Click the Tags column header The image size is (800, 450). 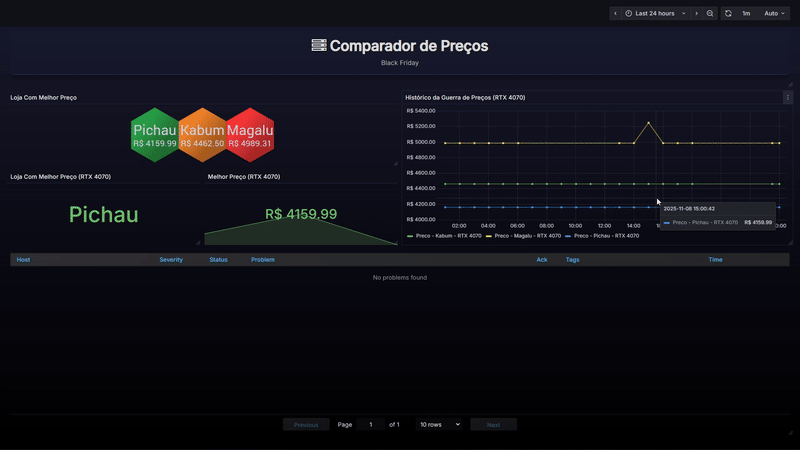tap(572, 260)
